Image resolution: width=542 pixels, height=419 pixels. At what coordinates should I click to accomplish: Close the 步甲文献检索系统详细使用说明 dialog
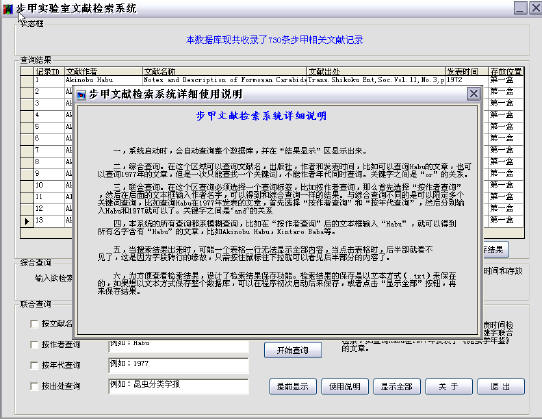pyautogui.click(x=473, y=94)
